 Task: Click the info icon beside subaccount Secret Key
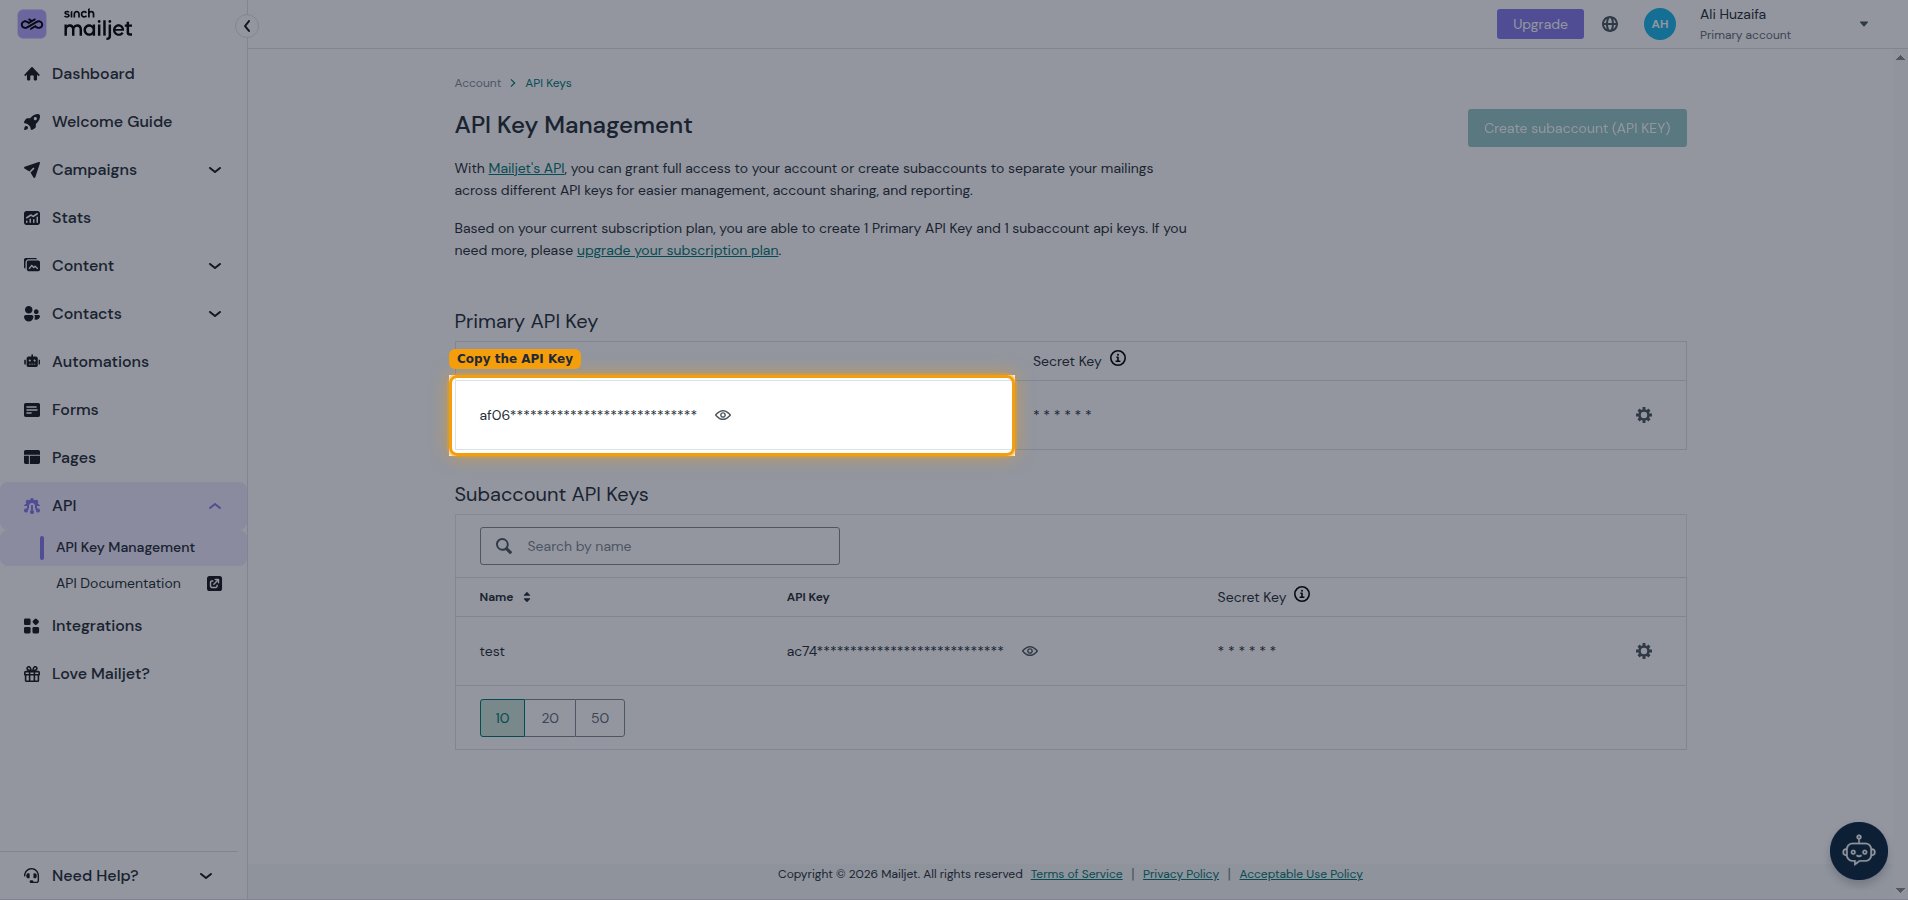click(1302, 594)
